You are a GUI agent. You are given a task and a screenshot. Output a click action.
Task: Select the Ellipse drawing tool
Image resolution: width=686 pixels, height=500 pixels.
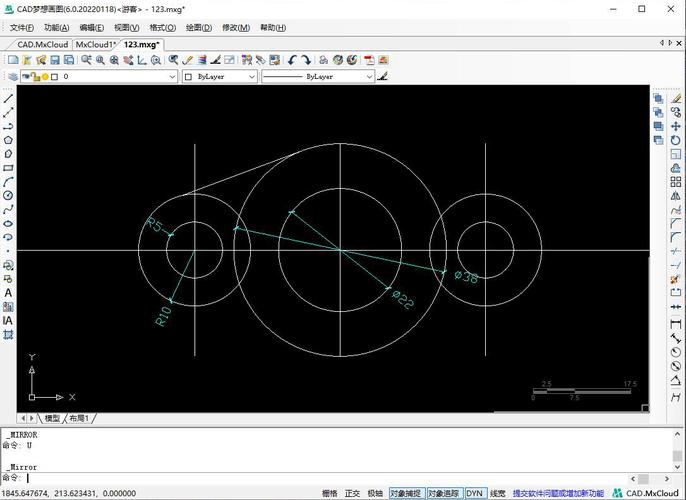pyautogui.click(x=8, y=224)
